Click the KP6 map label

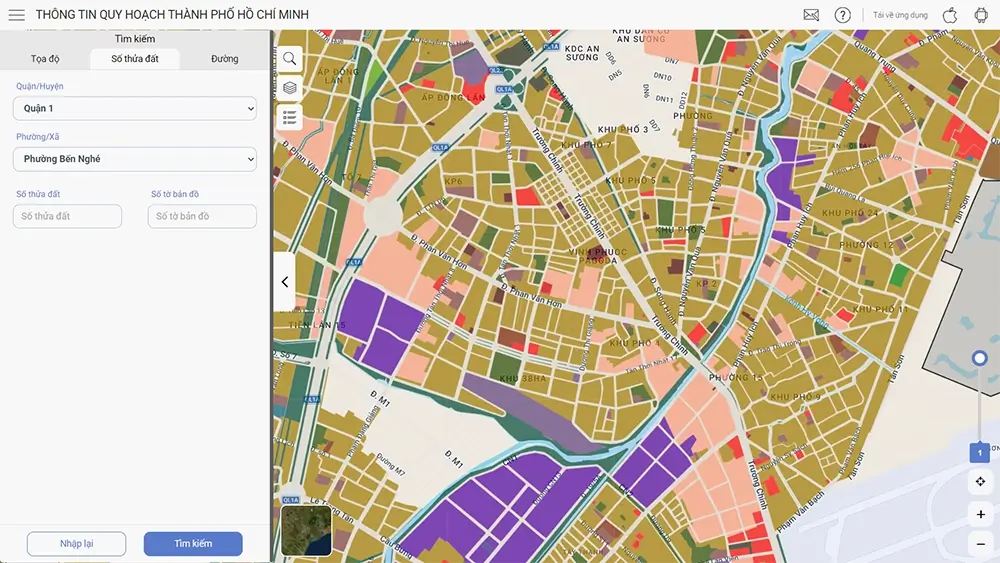(x=453, y=181)
